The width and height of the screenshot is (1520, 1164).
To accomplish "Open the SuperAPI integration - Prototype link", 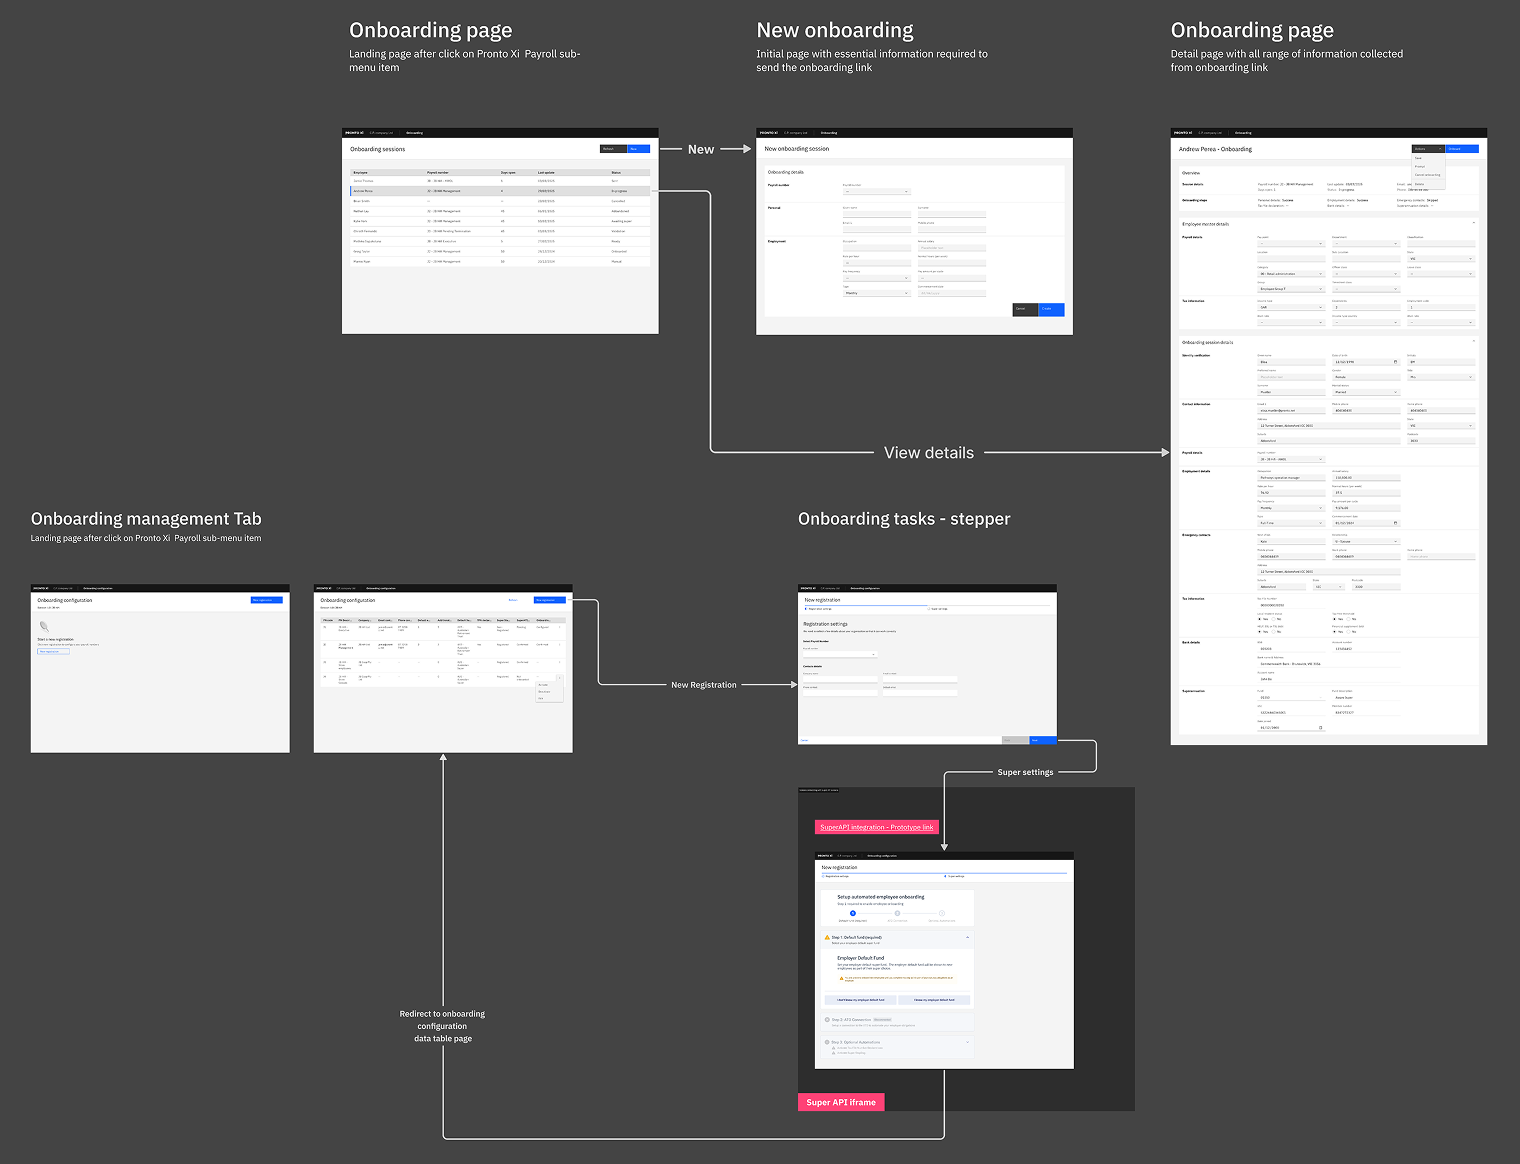I will click(876, 827).
